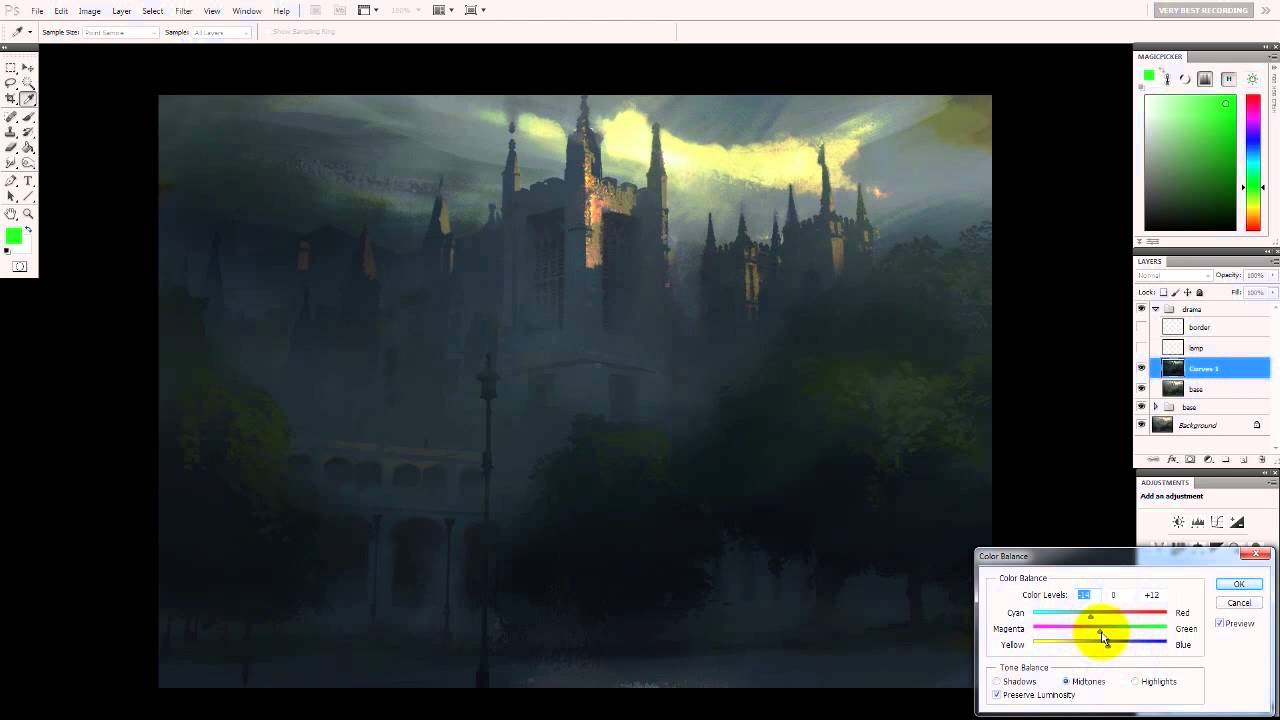
Task: Click OK in Color Balance dialog
Action: (1239, 584)
